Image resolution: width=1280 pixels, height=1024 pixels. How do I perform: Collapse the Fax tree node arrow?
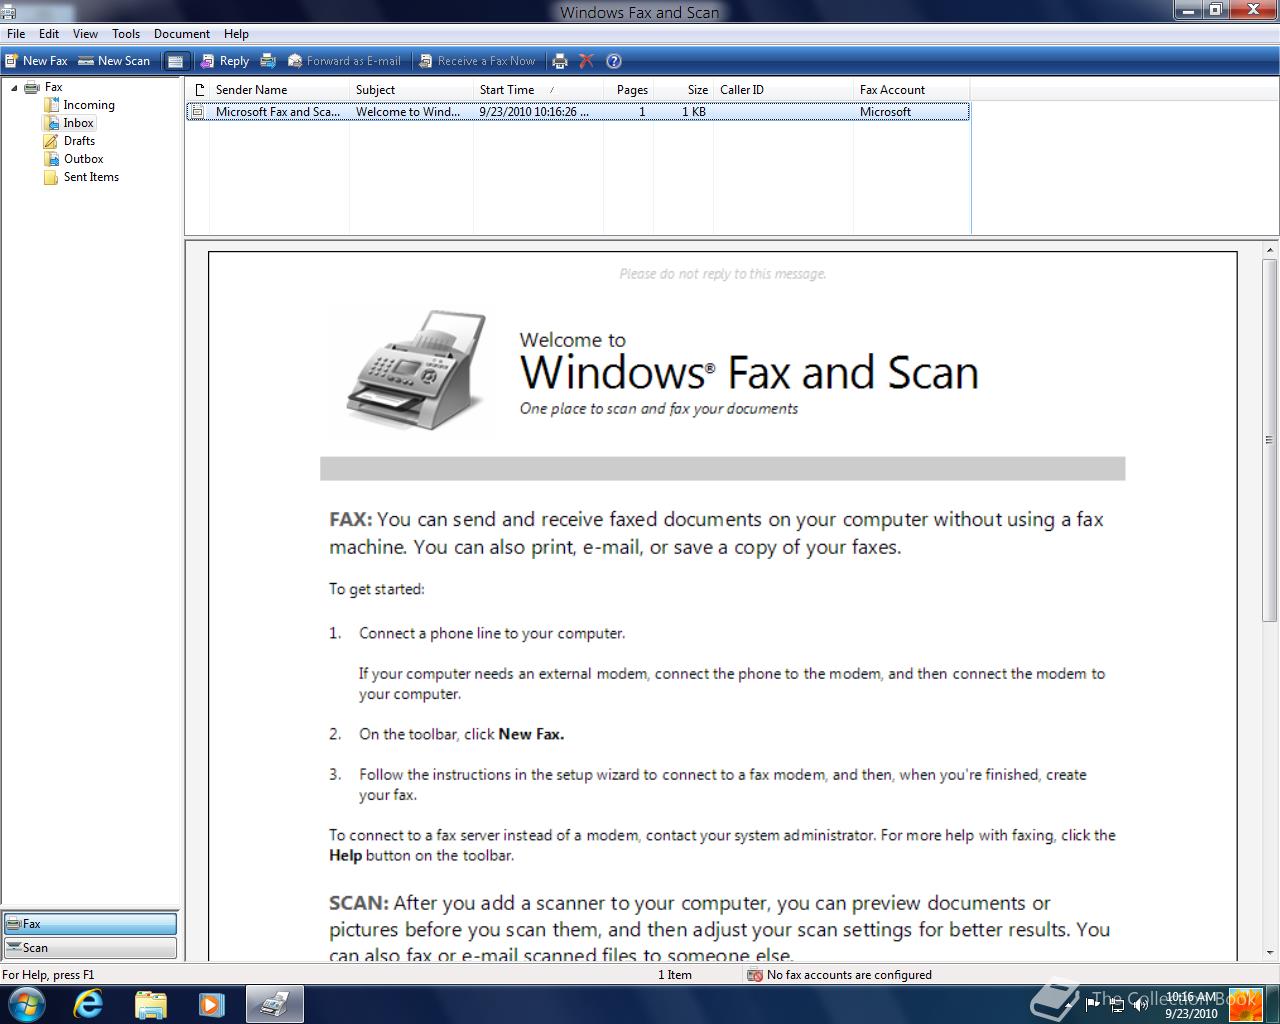pyautogui.click(x=14, y=88)
